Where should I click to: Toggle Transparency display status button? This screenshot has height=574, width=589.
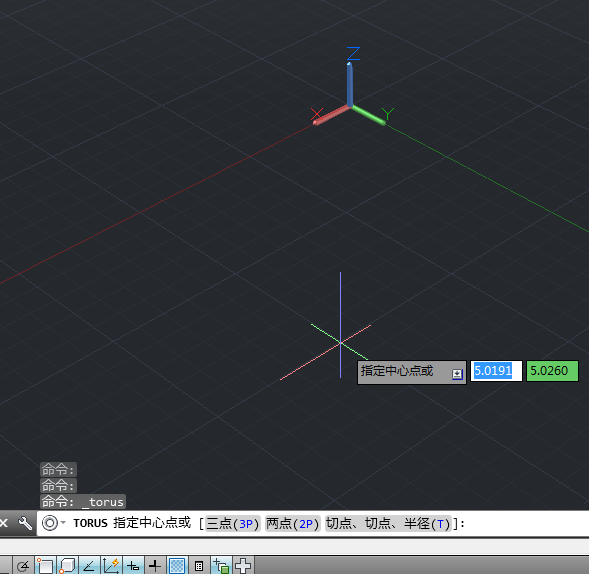tap(177, 565)
